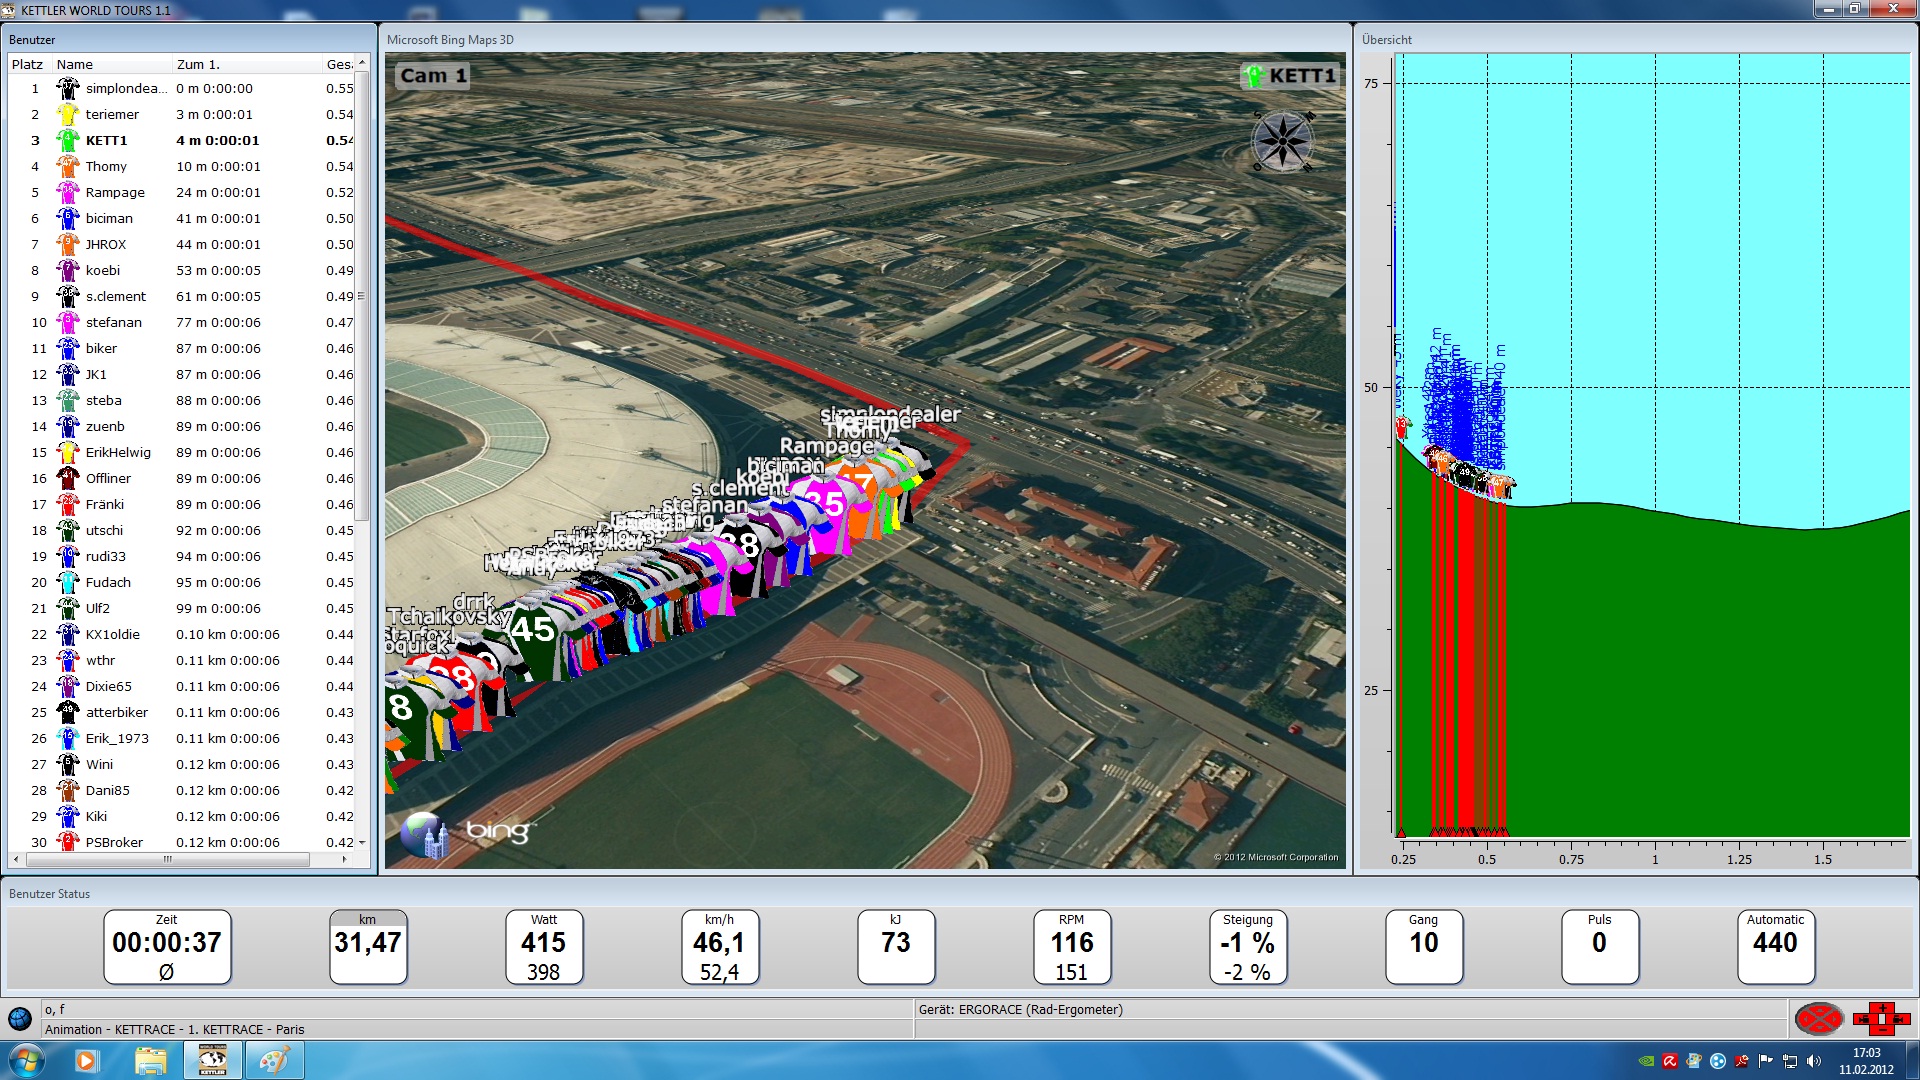Select the rider row 'PSBroker'

(182, 842)
